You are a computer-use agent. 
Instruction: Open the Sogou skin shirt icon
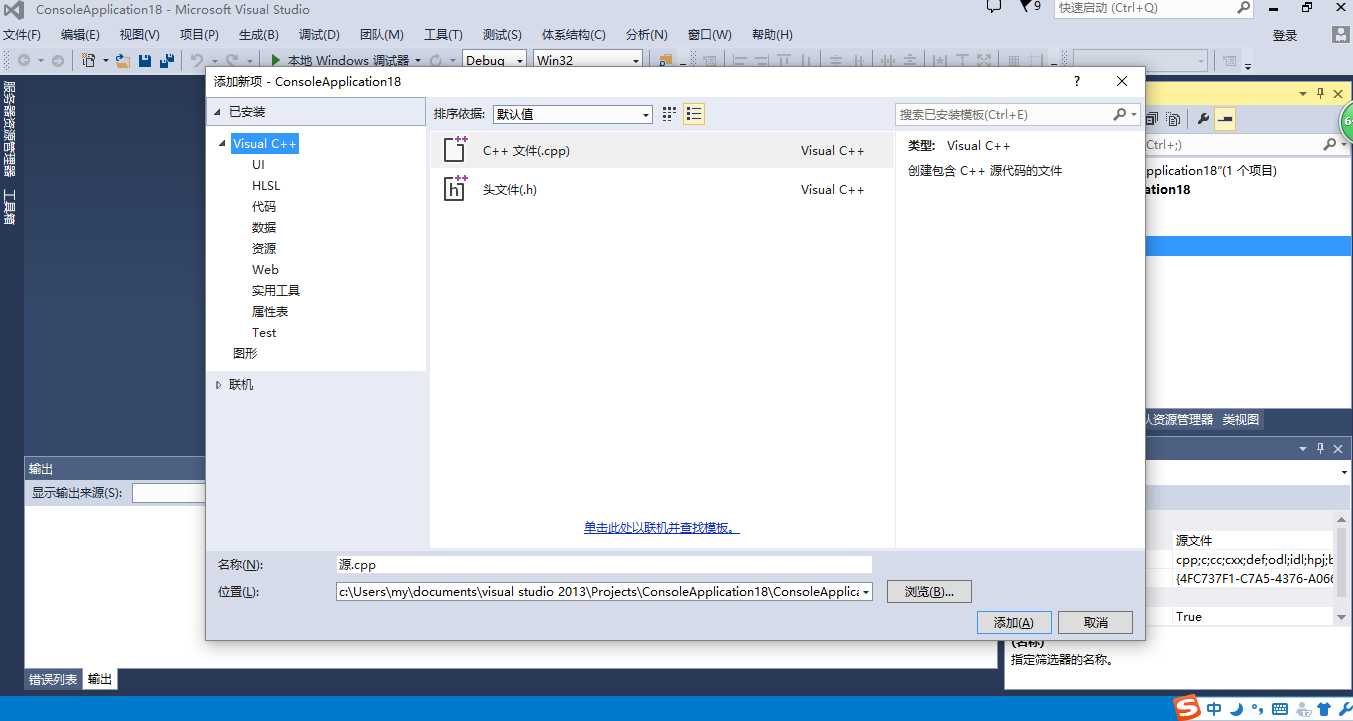(x=1323, y=709)
